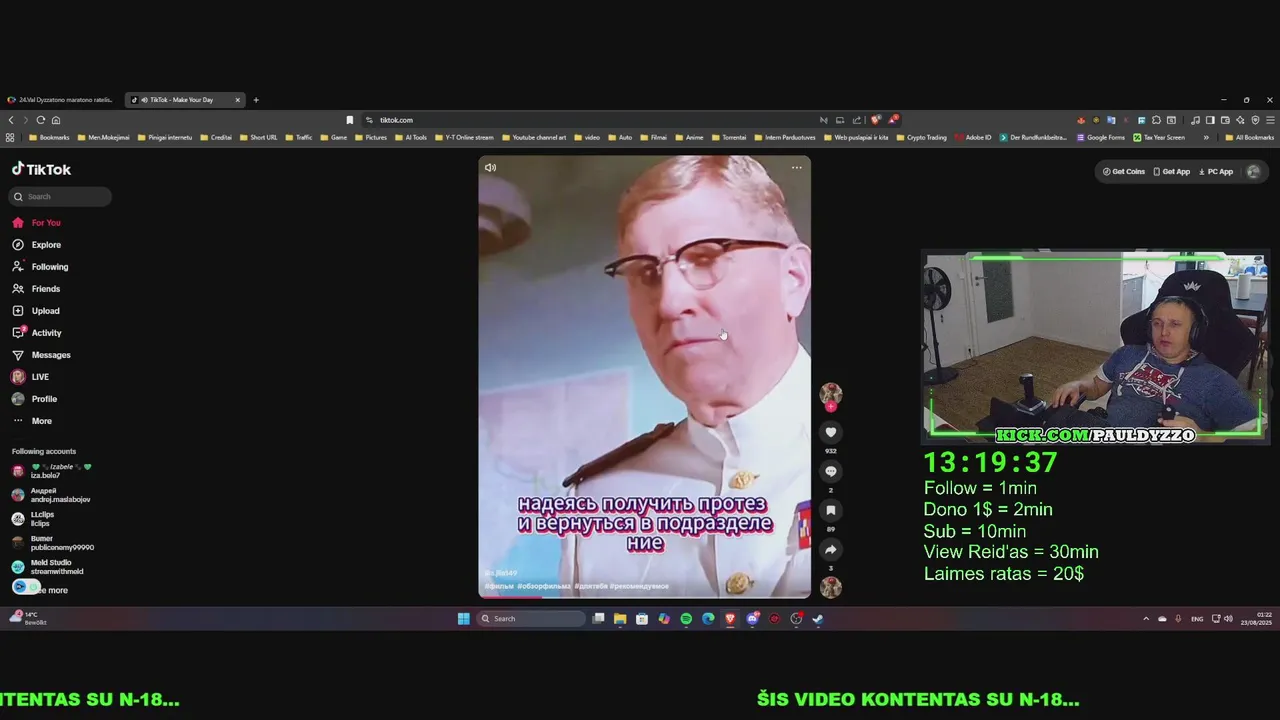Open Brave Shields lion icon

tap(876, 120)
